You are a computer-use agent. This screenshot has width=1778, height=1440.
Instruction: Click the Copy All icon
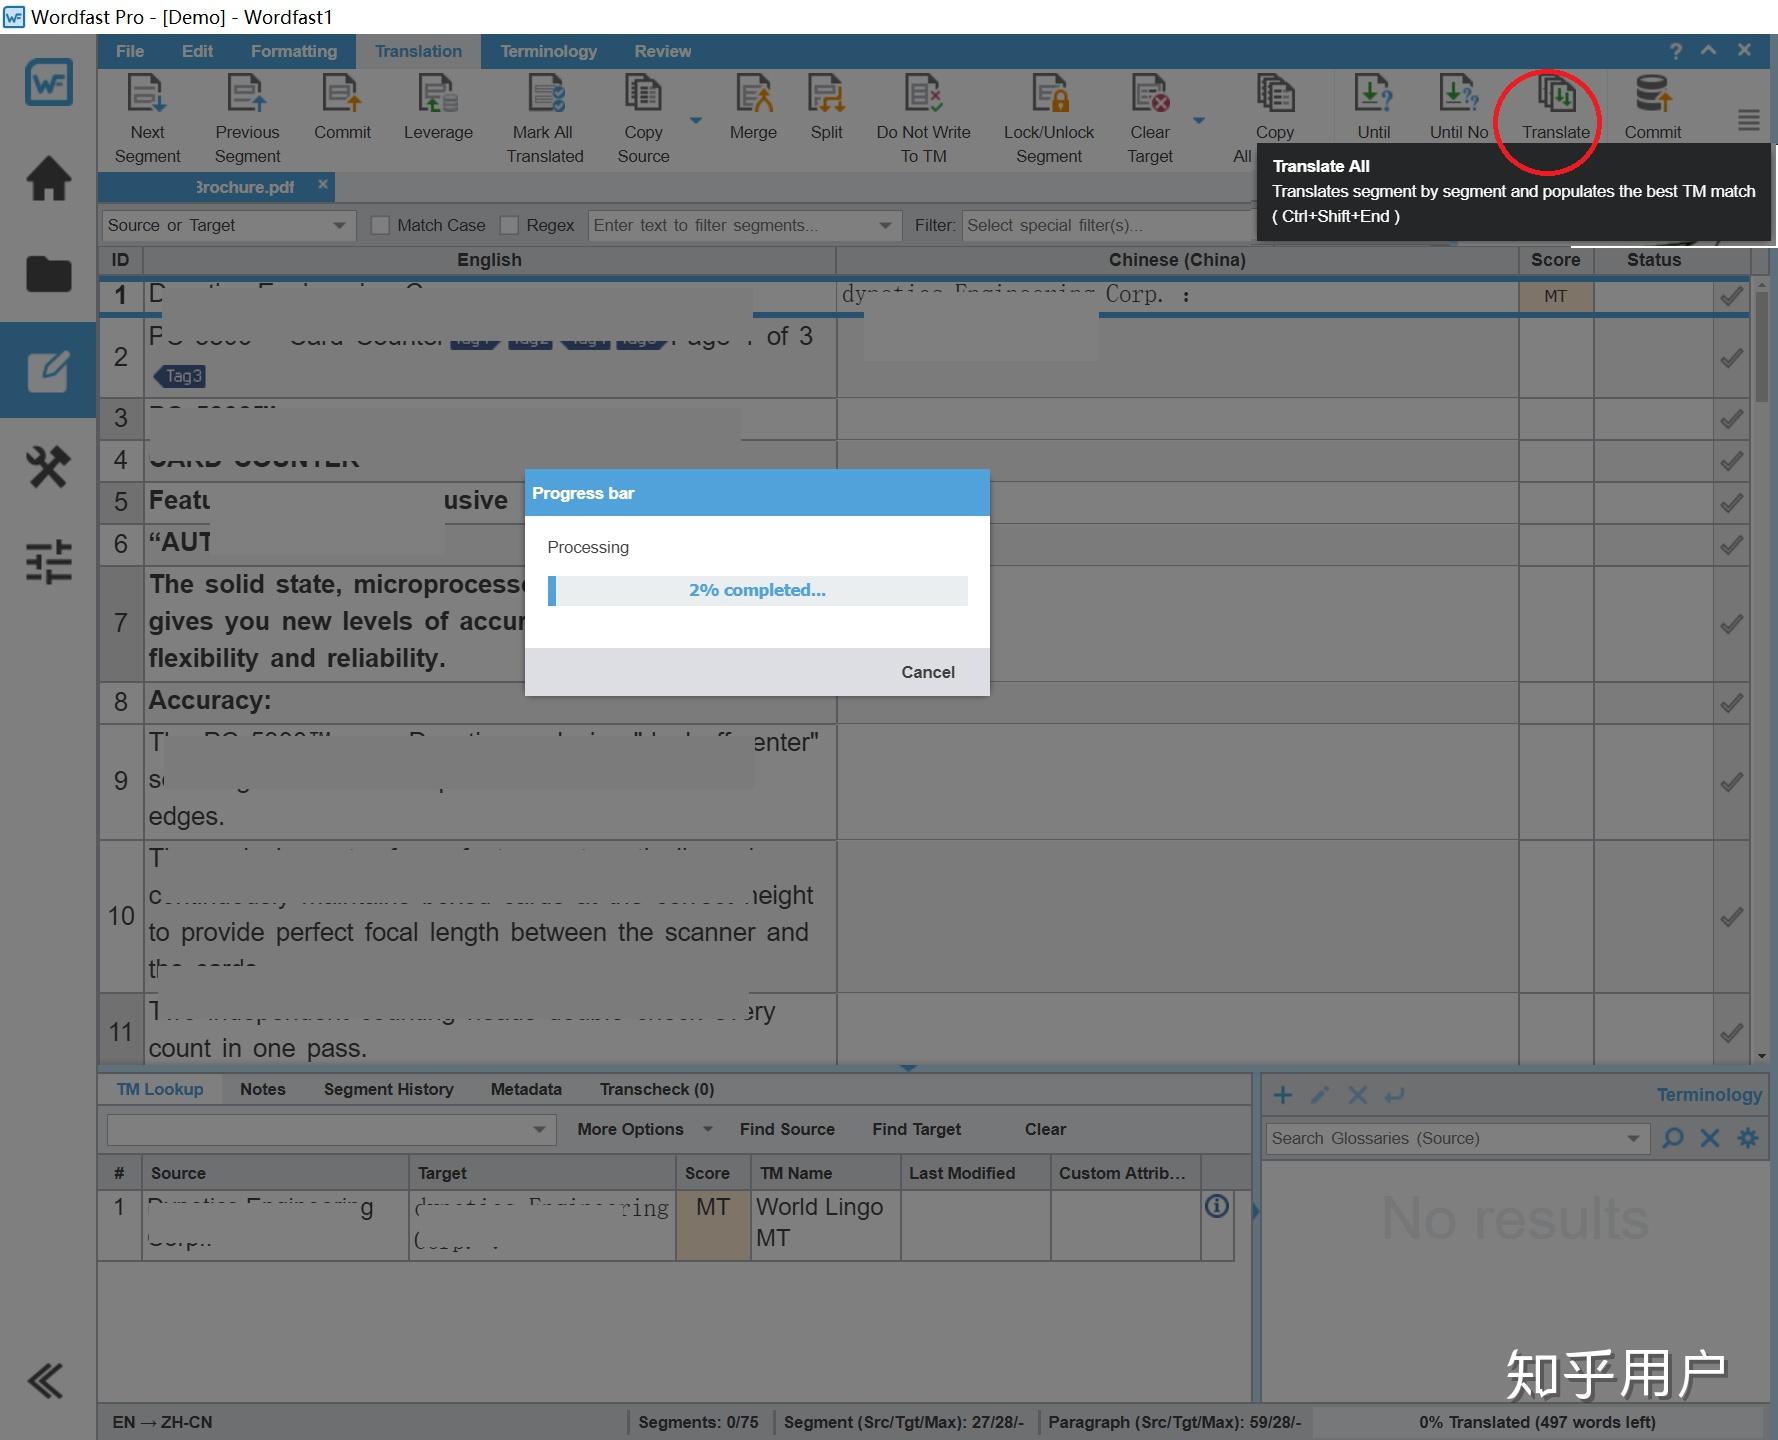(1275, 93)
